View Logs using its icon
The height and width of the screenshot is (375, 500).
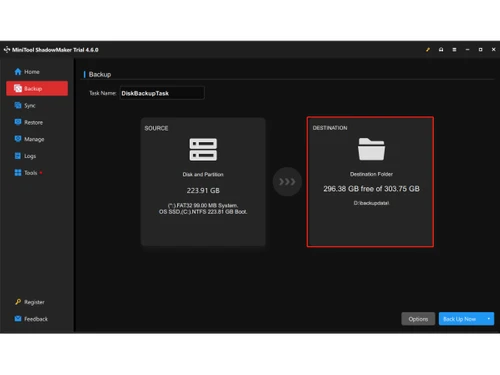(x=18, y=156)
